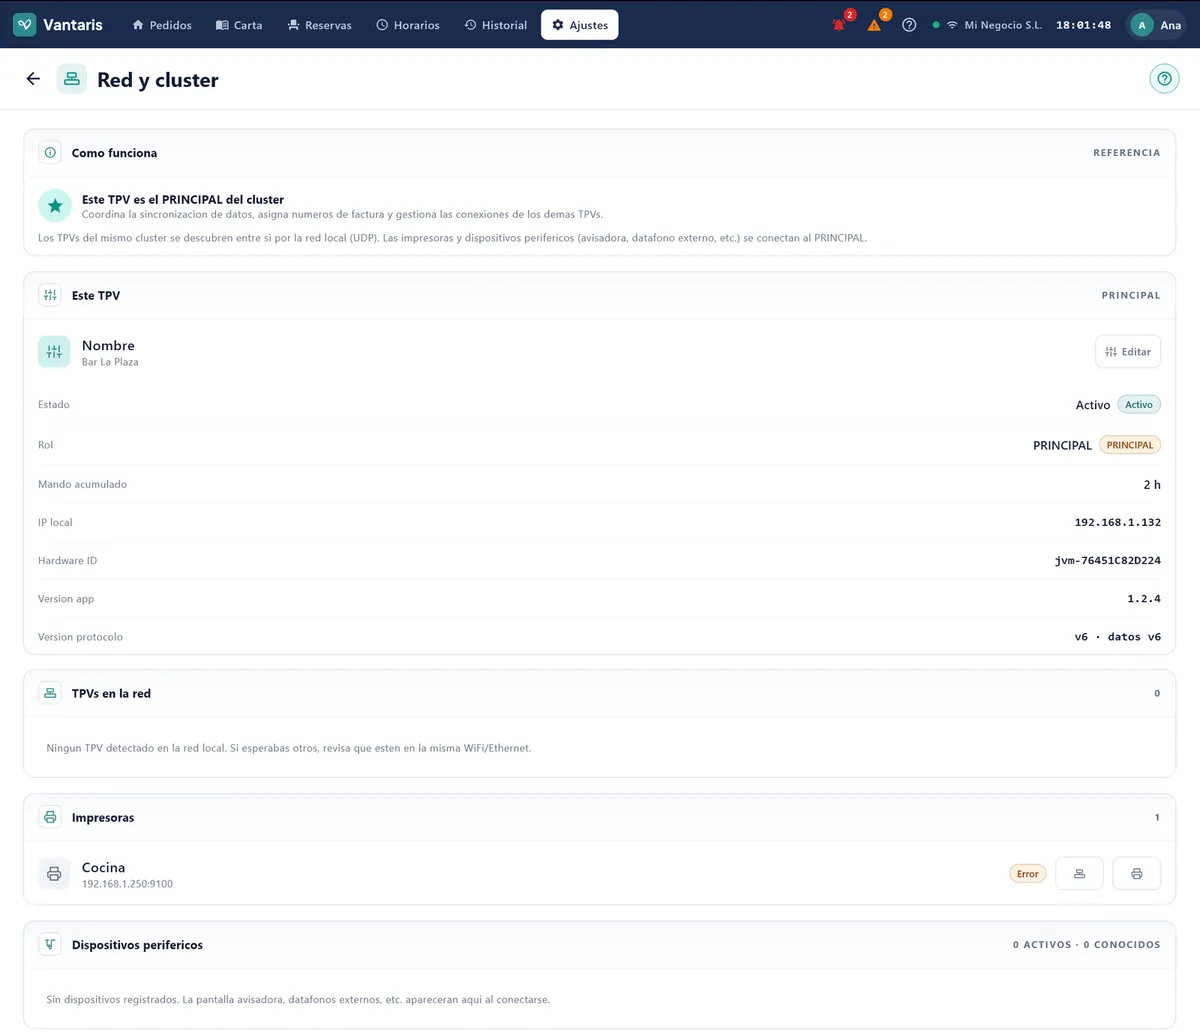Open the Pedidos tab
1200x1035 pixels.
162,25
